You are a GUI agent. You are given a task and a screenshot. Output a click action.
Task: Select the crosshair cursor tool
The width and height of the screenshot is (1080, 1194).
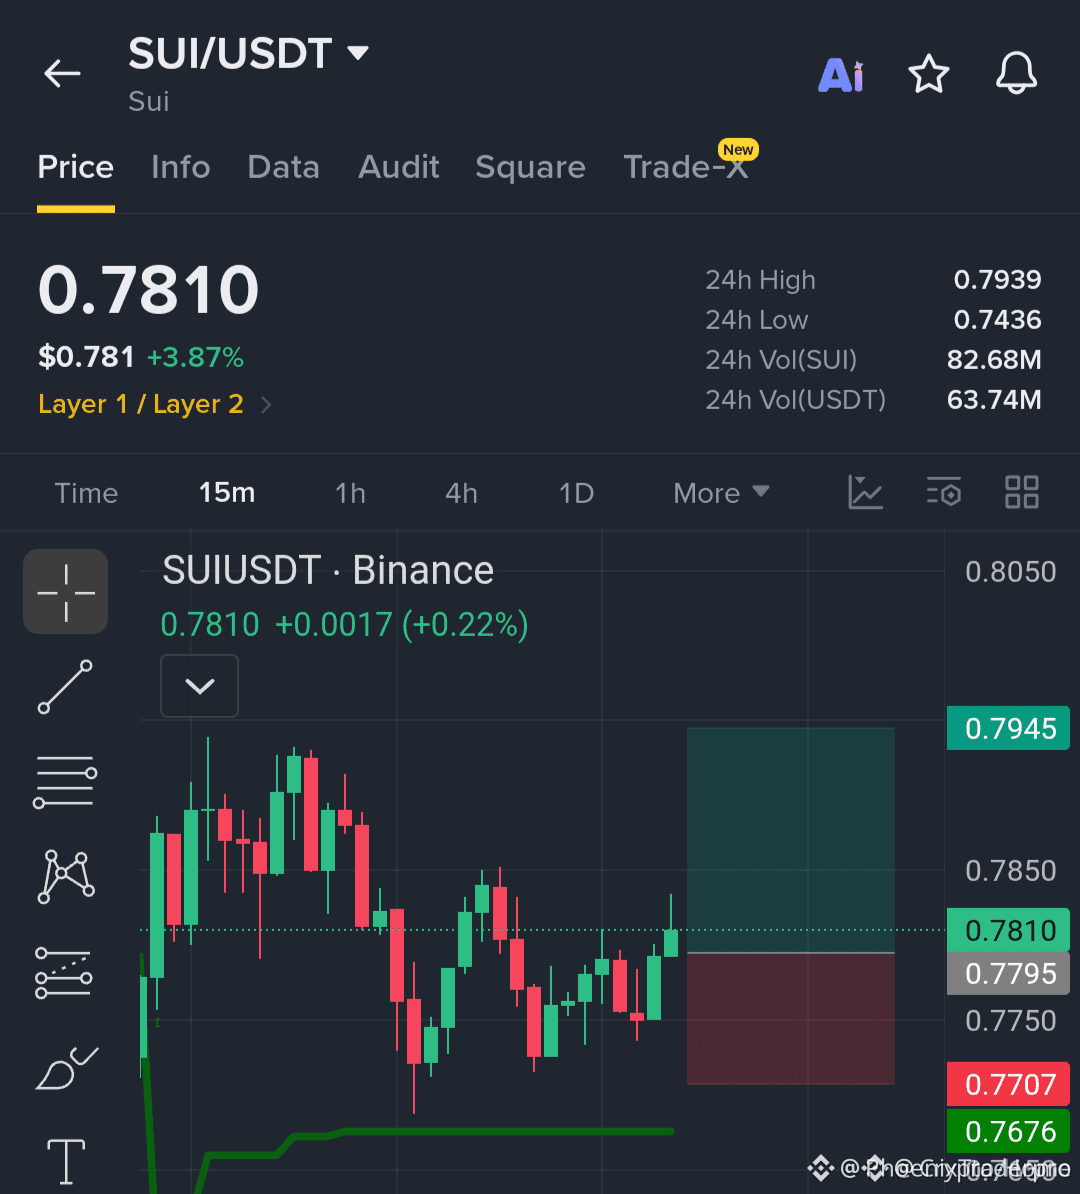click(x=66, y=592)
